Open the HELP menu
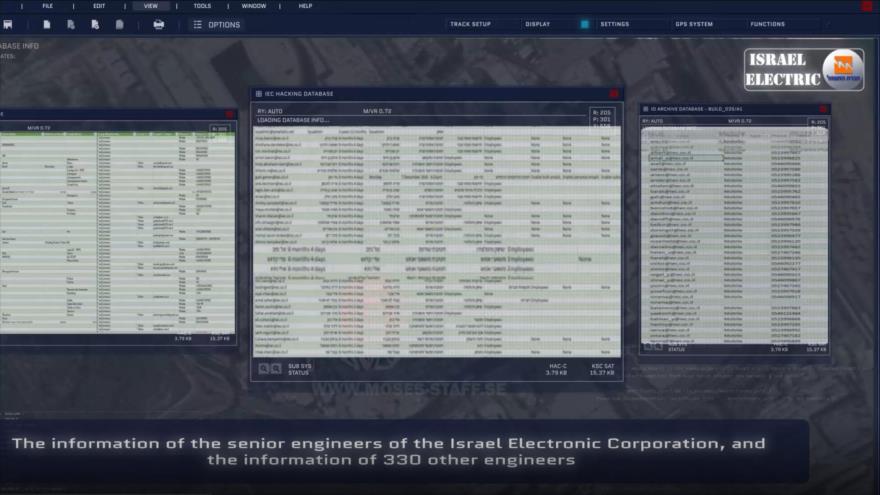This screenshot has height=495, width=880. (x=305, y=6)
